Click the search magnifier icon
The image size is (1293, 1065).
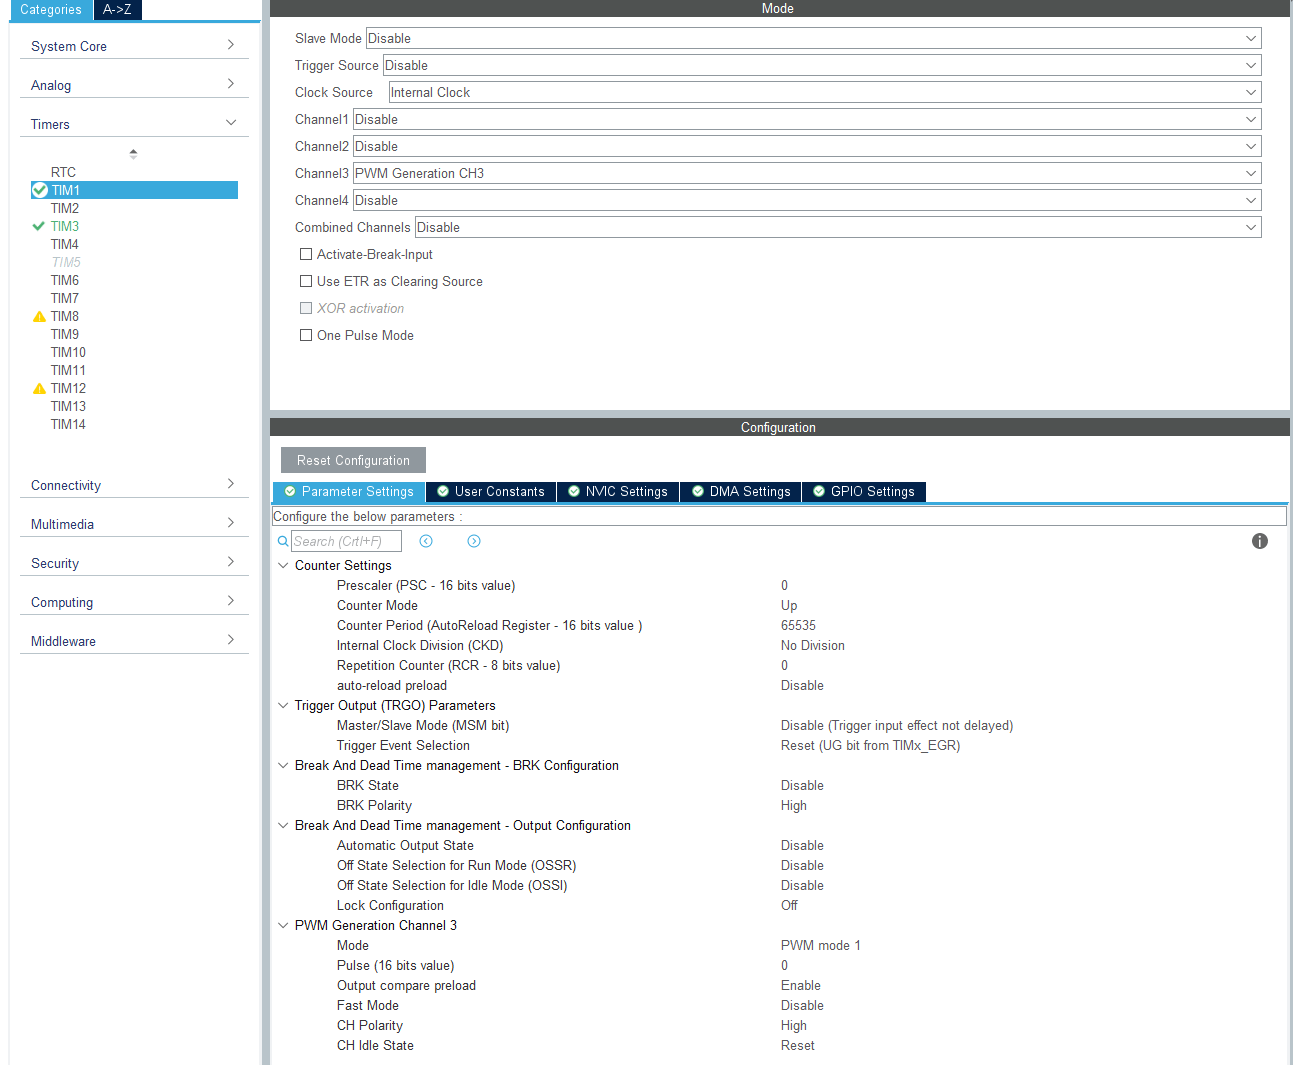click(283, 541)
